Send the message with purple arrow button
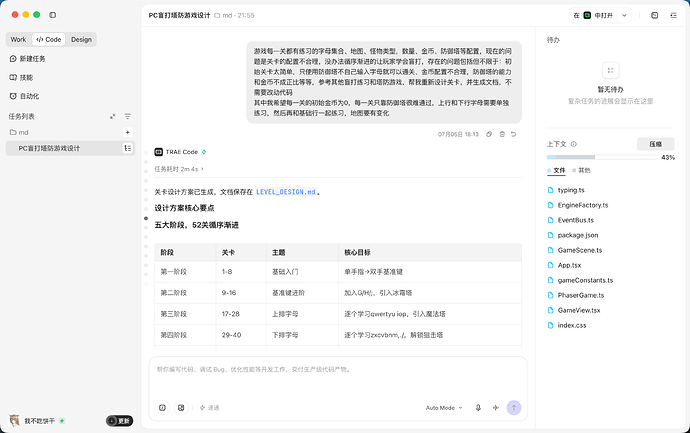 (514, 407)
